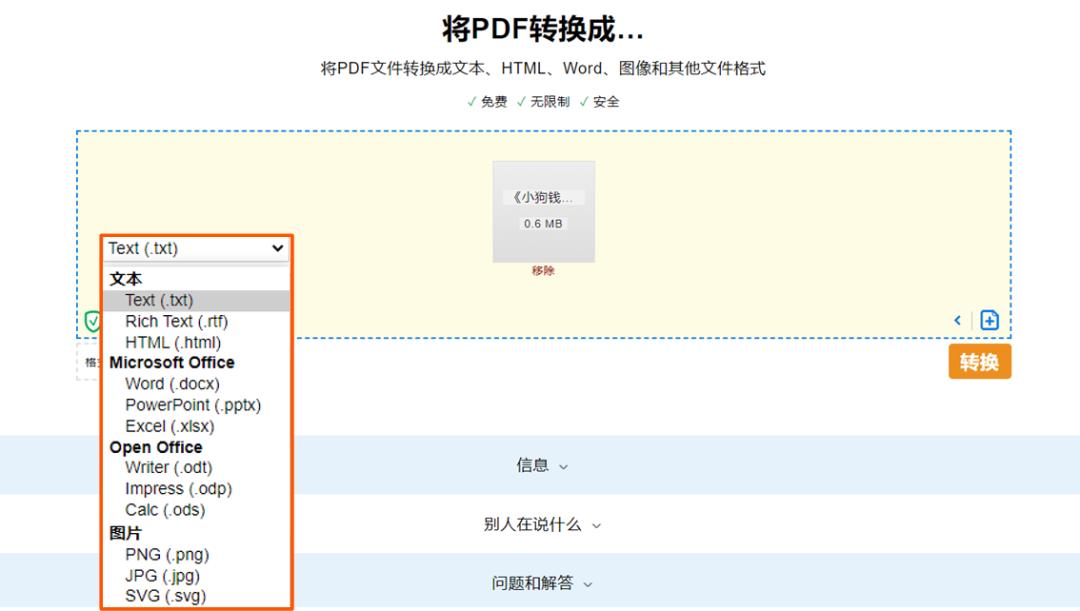
Task: Select SVG (.svg) image format
Action: pyautogui.click(x=165, y=597)
